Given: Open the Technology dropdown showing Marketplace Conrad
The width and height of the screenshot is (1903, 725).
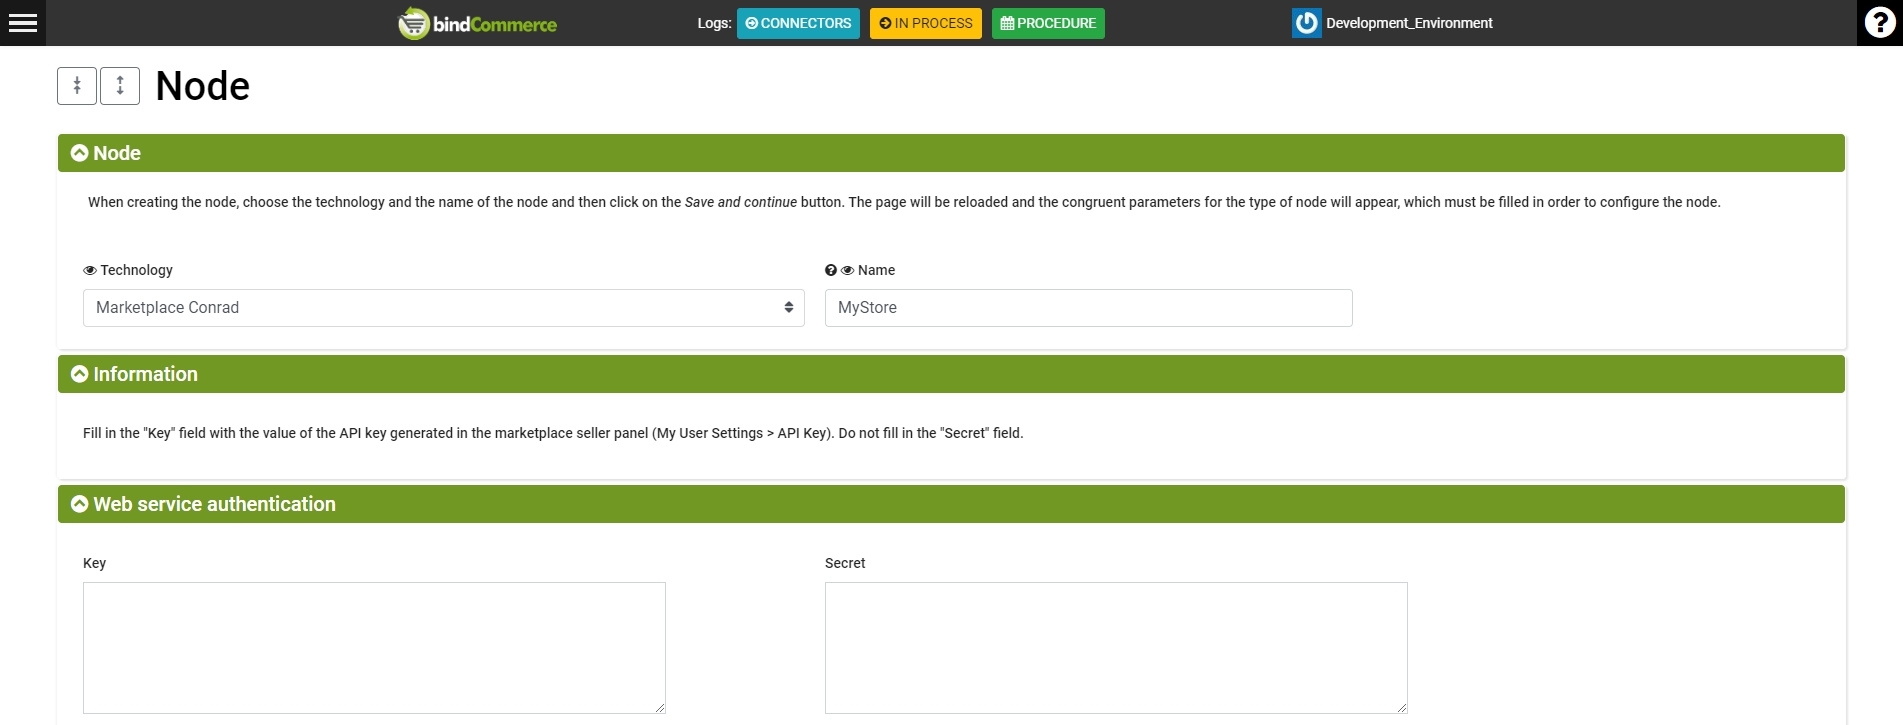Looking at the screenshot, I should tap(443, 308).
